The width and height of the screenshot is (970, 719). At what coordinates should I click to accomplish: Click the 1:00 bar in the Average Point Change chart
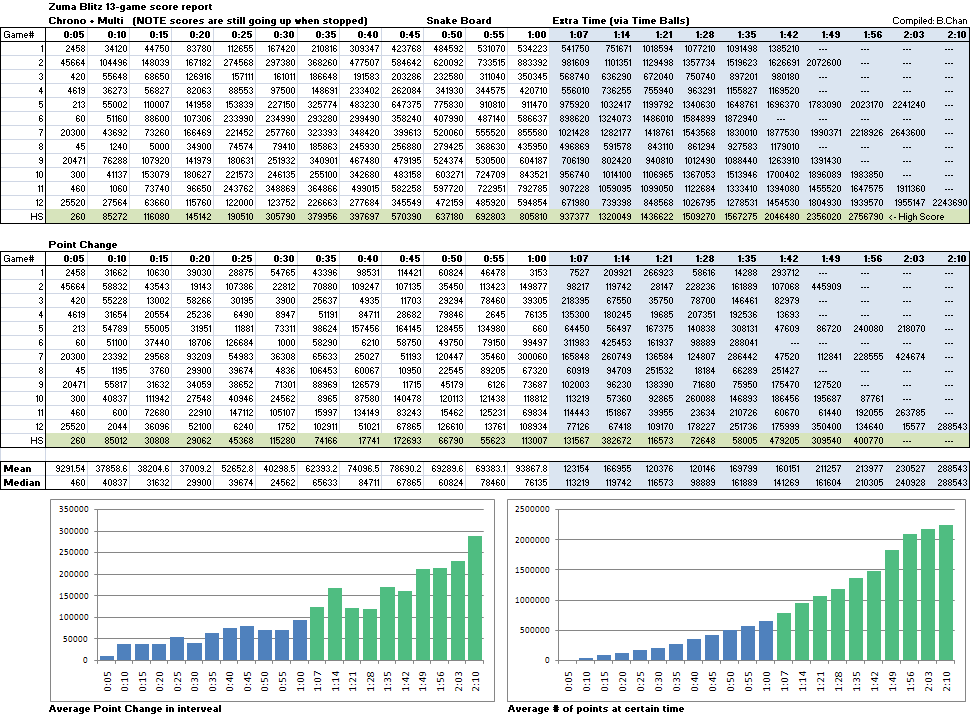point(300,640)
